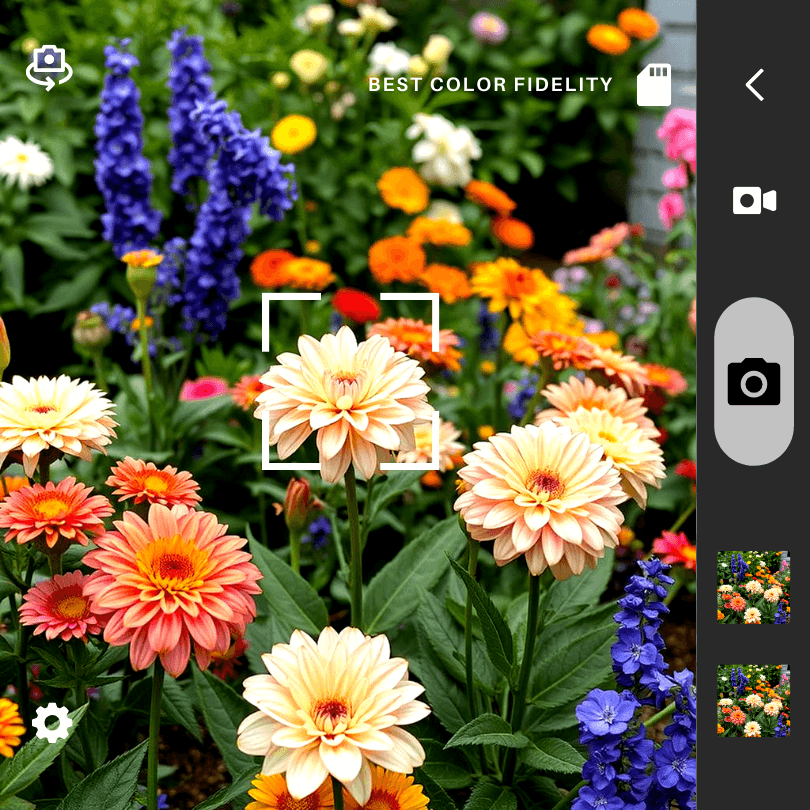
Task: Toggle between photo and video mode
Action: click(753, 200)
